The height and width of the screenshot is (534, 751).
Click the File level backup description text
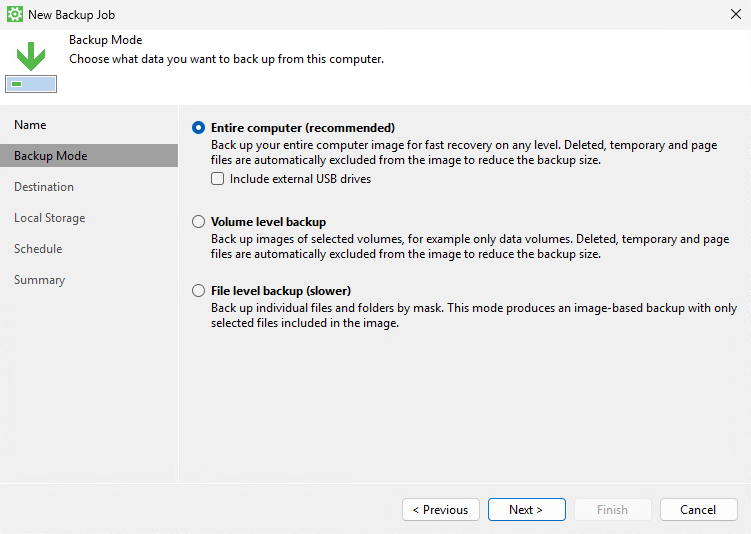point(474,315)
